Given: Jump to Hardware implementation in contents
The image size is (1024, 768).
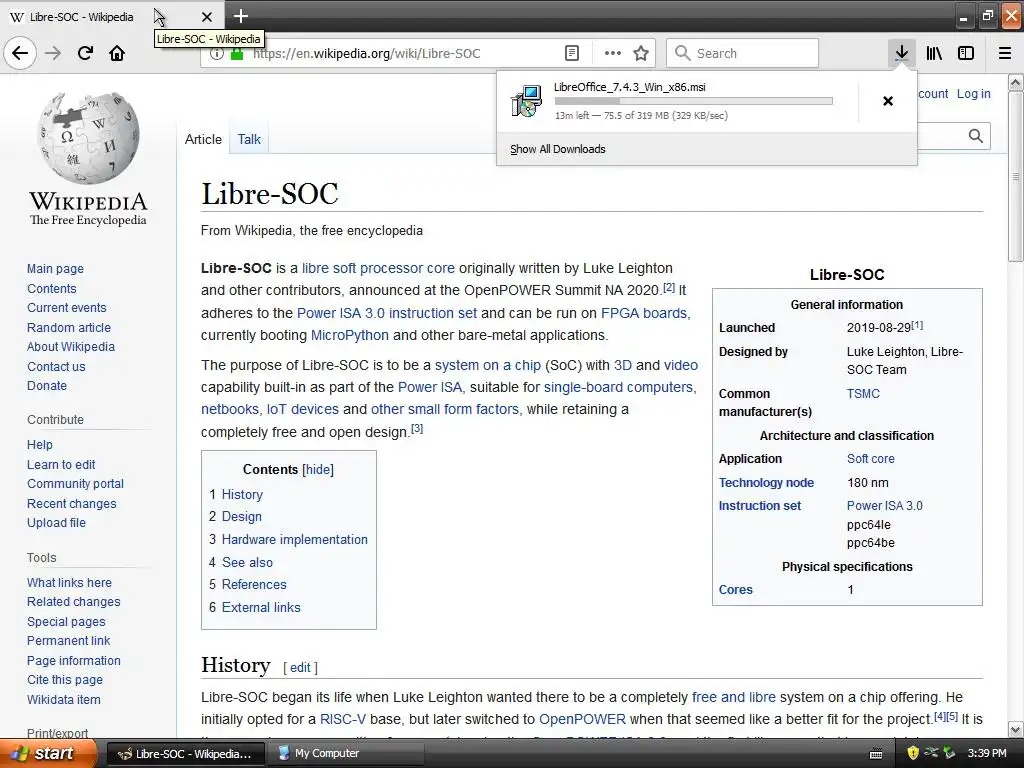Looking at the screenshot, I should [x=295, y=539].
